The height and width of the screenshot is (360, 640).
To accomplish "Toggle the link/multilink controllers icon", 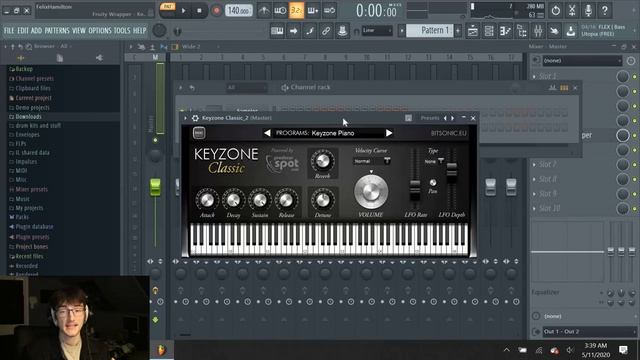I will [326, 31].
